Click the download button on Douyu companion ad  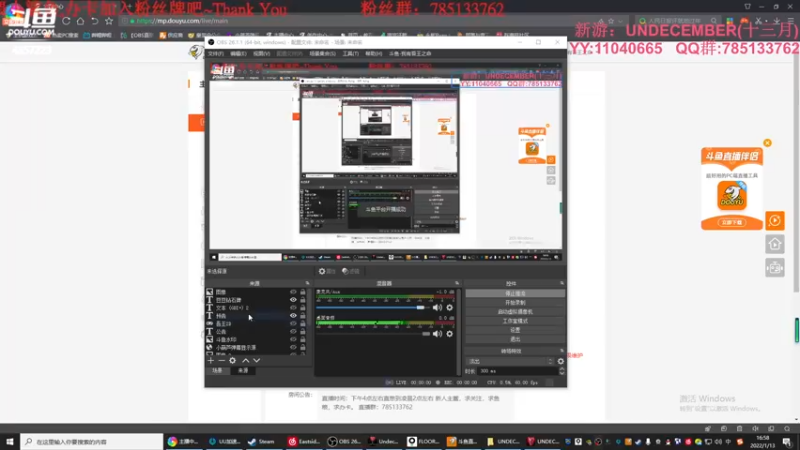[732, 222]
